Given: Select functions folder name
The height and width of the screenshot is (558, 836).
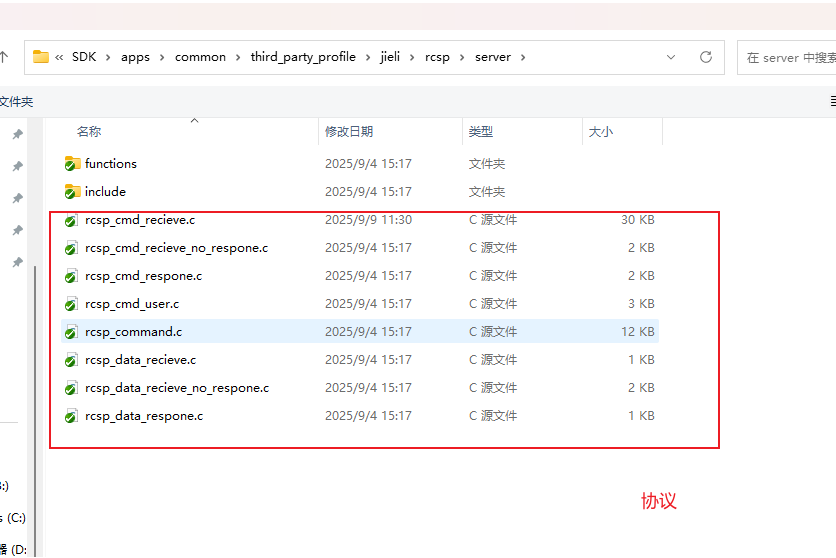Looking at the screenshot, I should pos(111,163).
